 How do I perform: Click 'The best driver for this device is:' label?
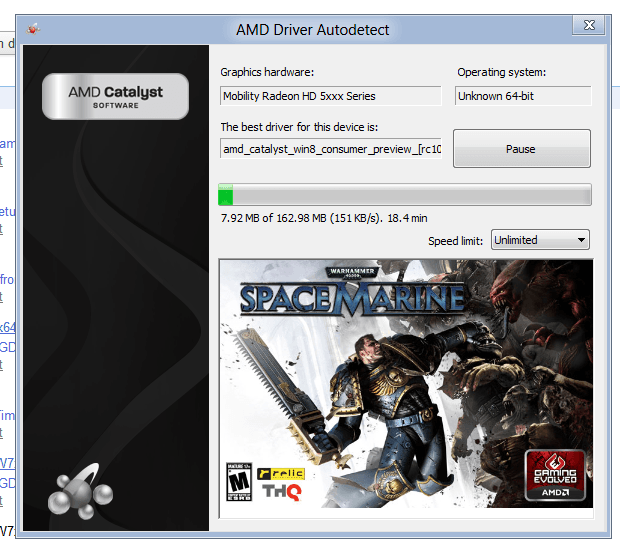(299, 127)
